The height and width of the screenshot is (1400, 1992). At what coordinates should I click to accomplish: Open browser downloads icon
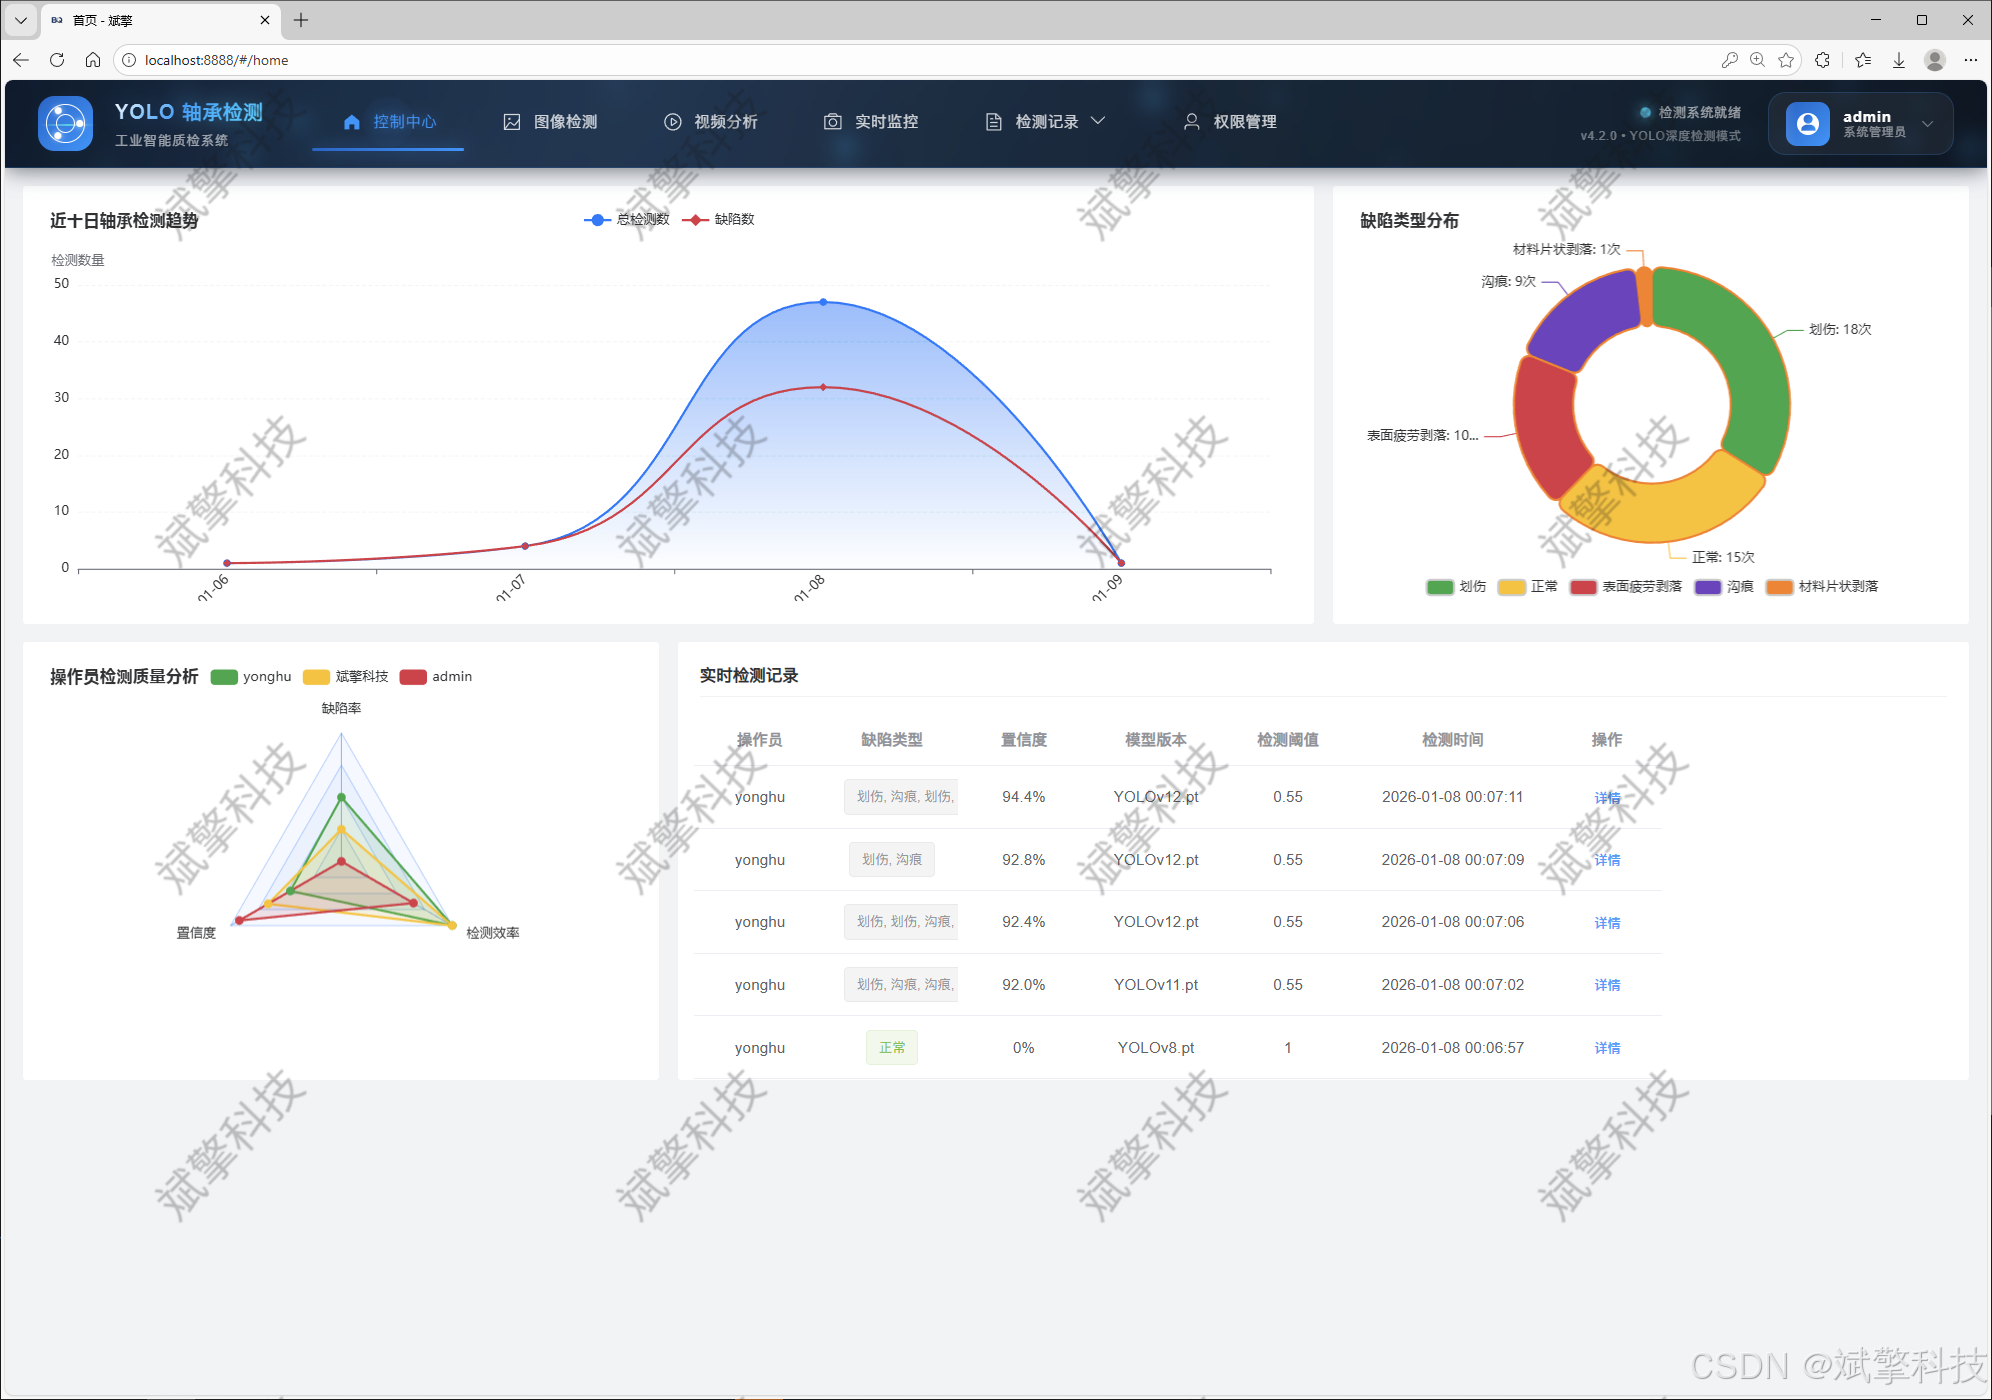[x=1898, y=60]
